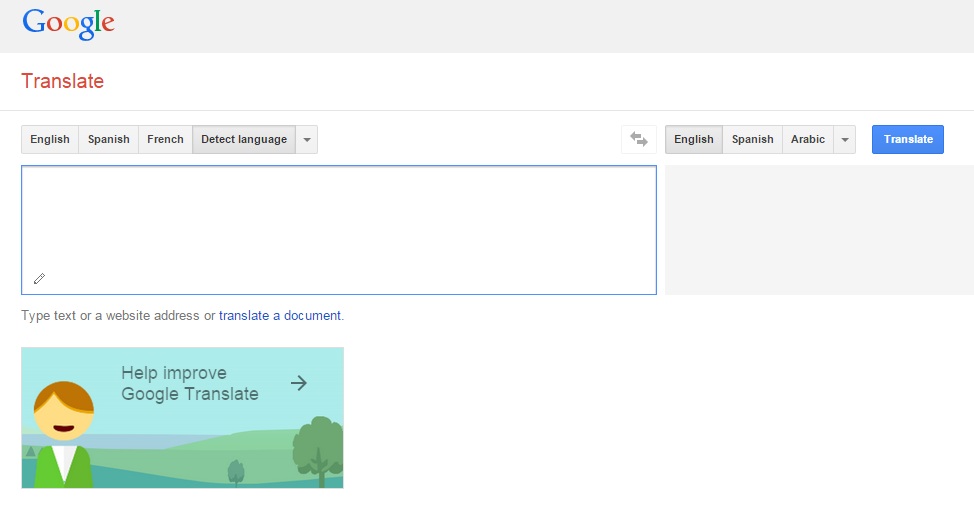Set target language to Spanish
Screen dimensions: 974x517
(x=753, y=140)
